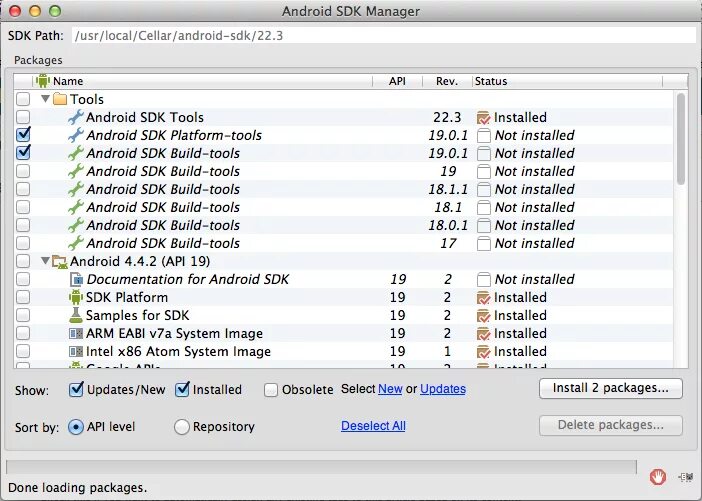
Task: Click the Install 2 packages button
Action: 610,388
